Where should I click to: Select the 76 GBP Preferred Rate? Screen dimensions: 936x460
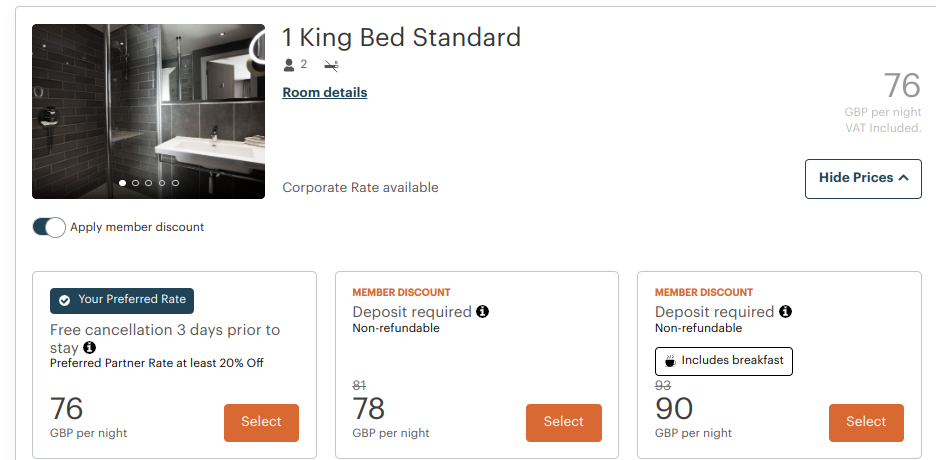pyautogui.click(x=261, y=422)
